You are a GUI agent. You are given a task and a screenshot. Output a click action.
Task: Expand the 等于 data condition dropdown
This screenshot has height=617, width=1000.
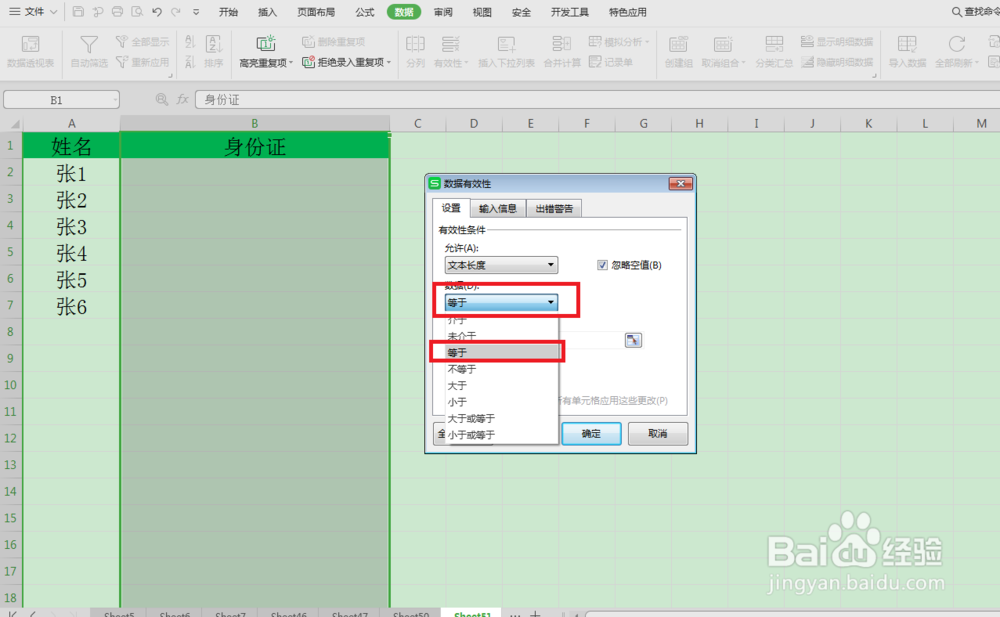click(551, 301)
